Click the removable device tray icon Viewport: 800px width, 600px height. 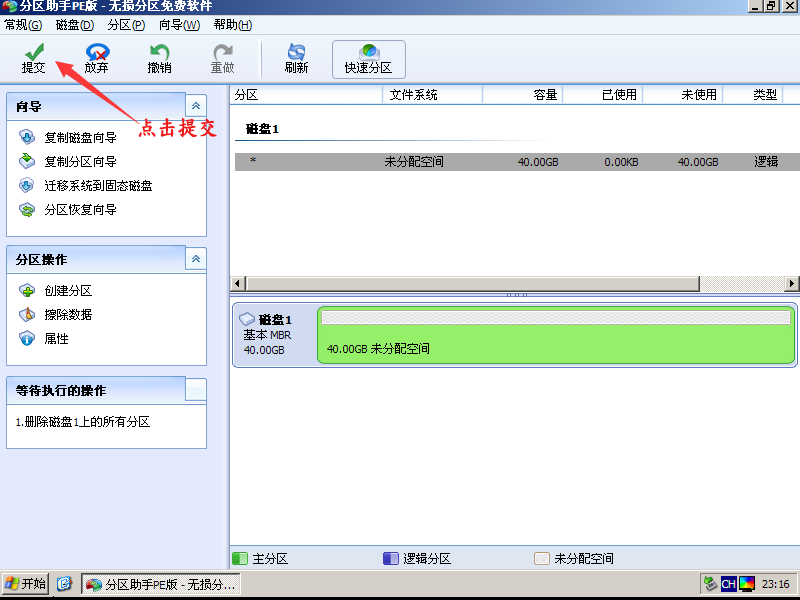click(710, 584)
